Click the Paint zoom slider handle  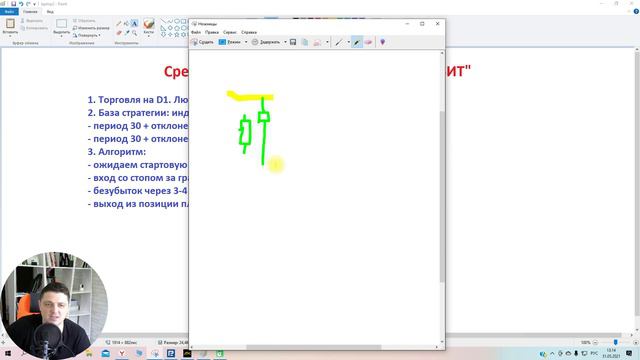(615, 342)
